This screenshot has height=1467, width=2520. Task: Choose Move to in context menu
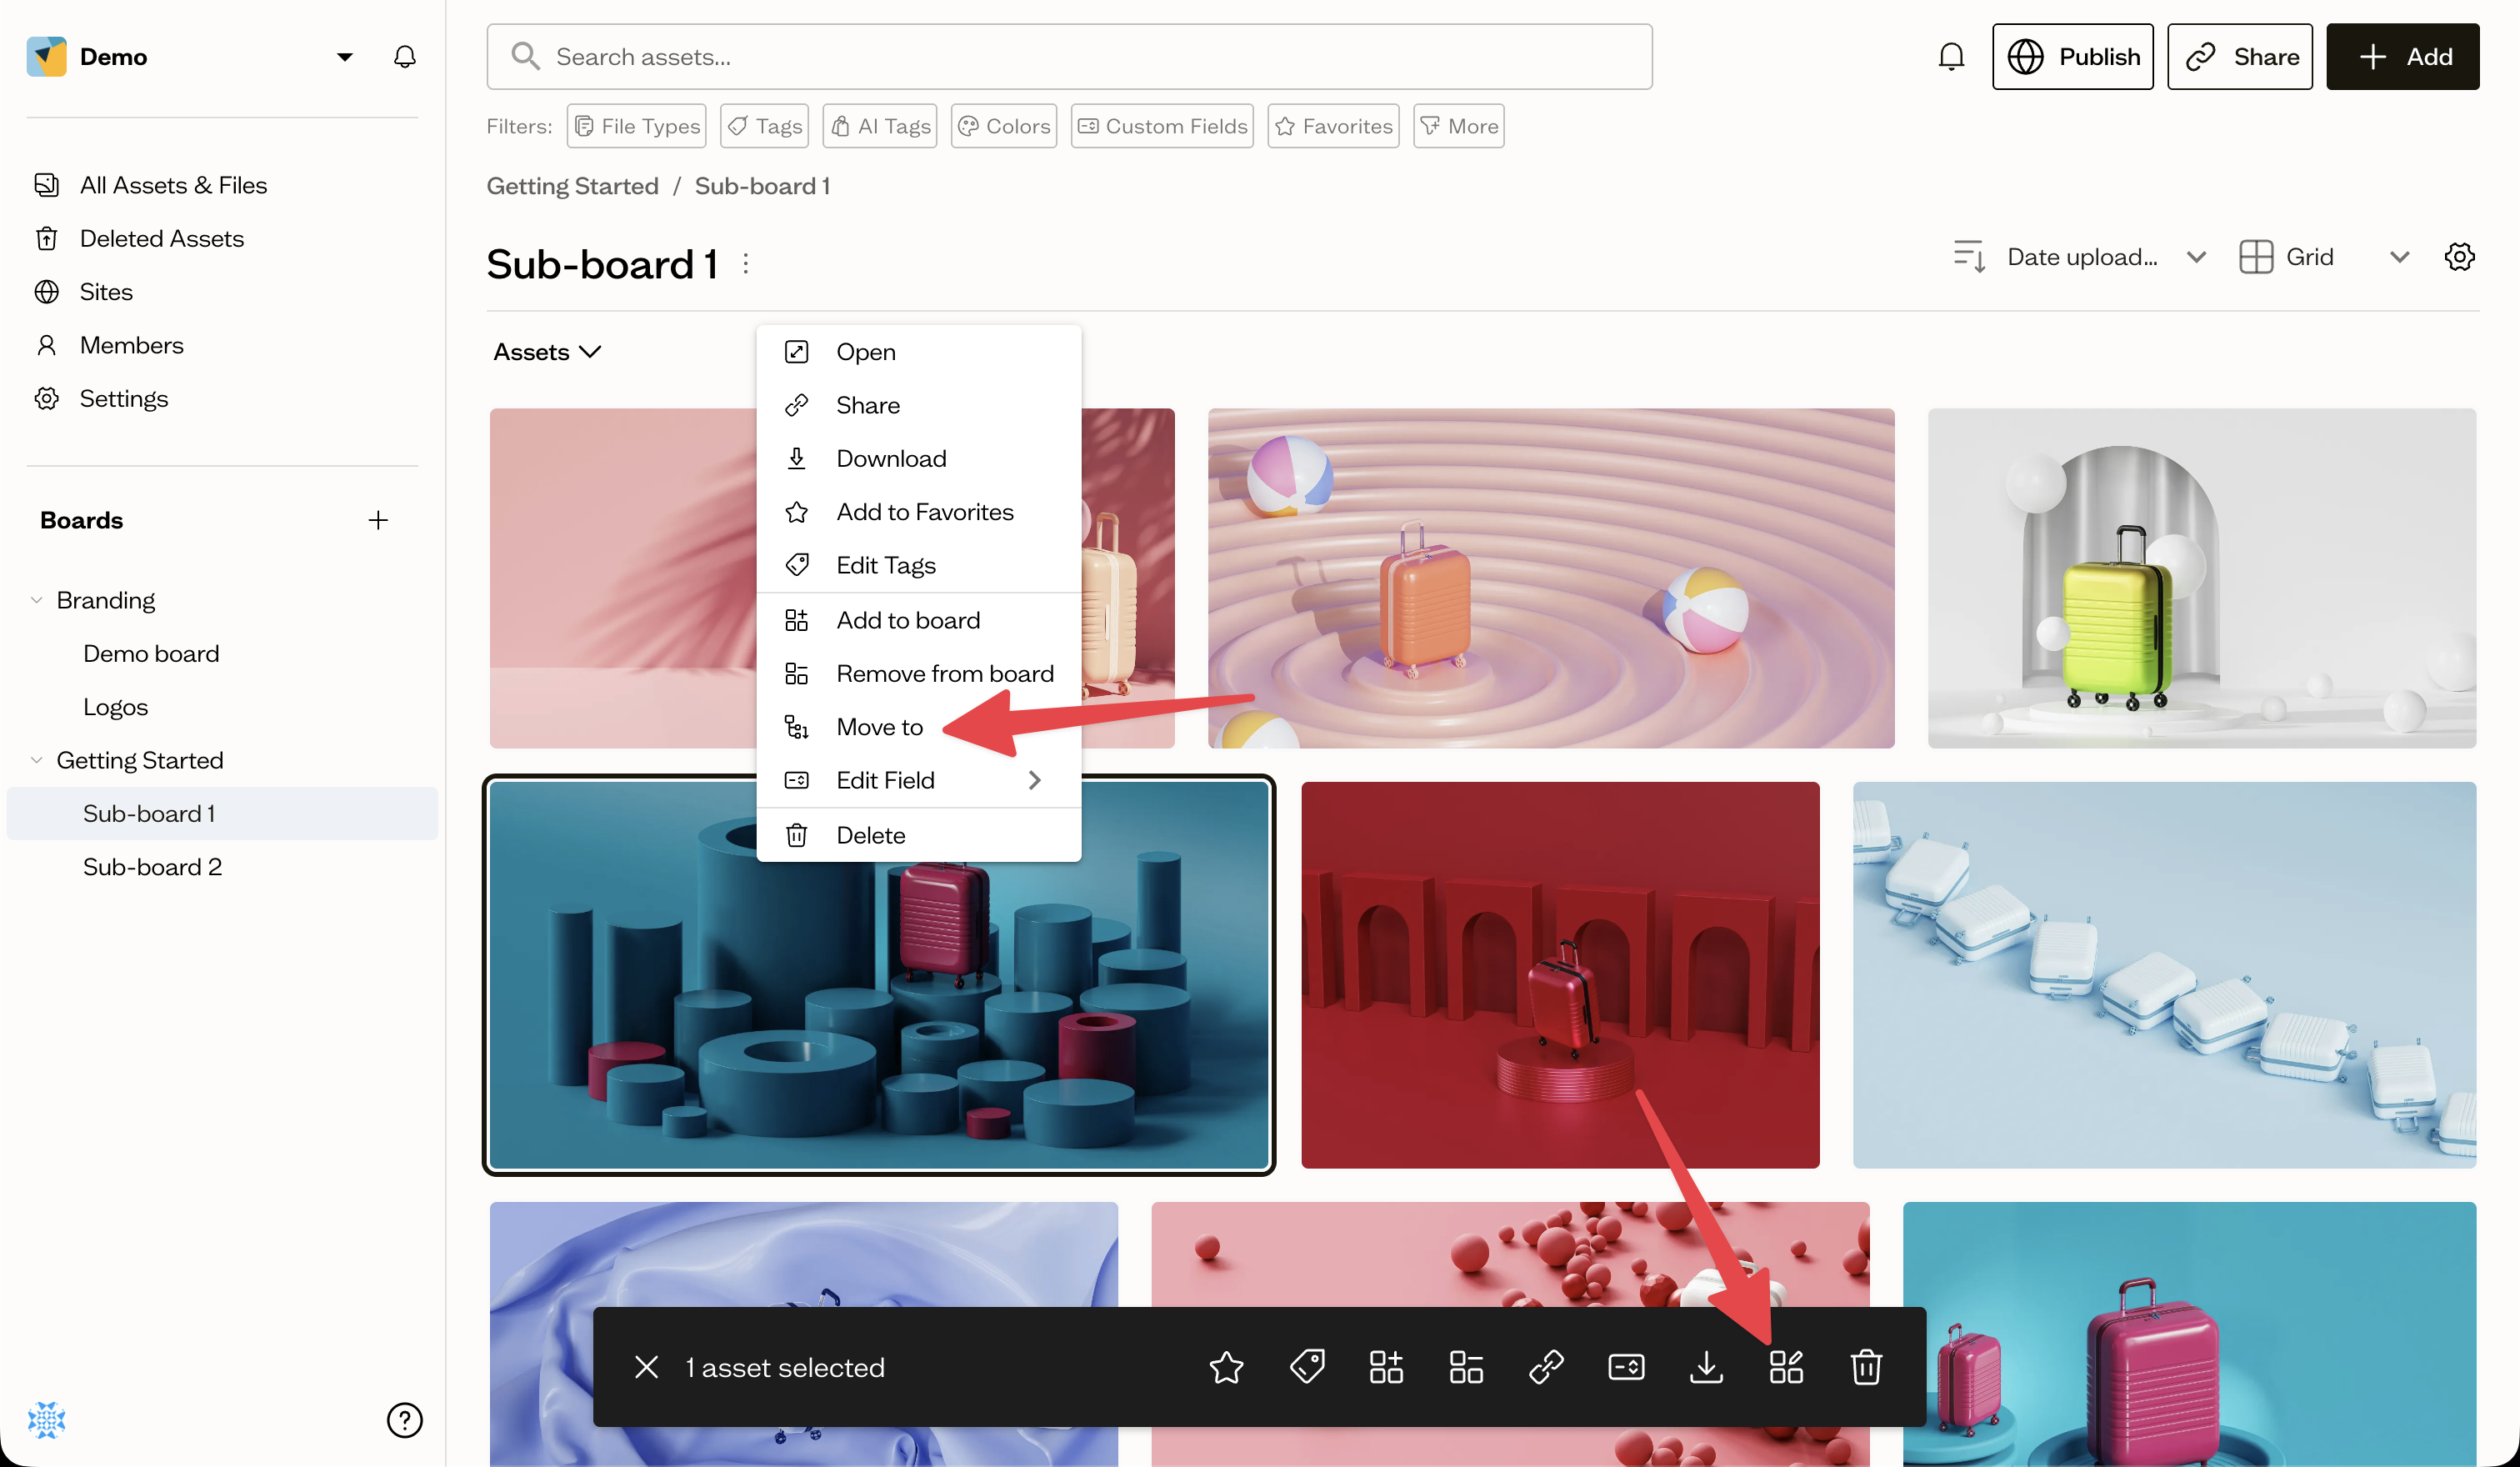(x=919, y=727)
